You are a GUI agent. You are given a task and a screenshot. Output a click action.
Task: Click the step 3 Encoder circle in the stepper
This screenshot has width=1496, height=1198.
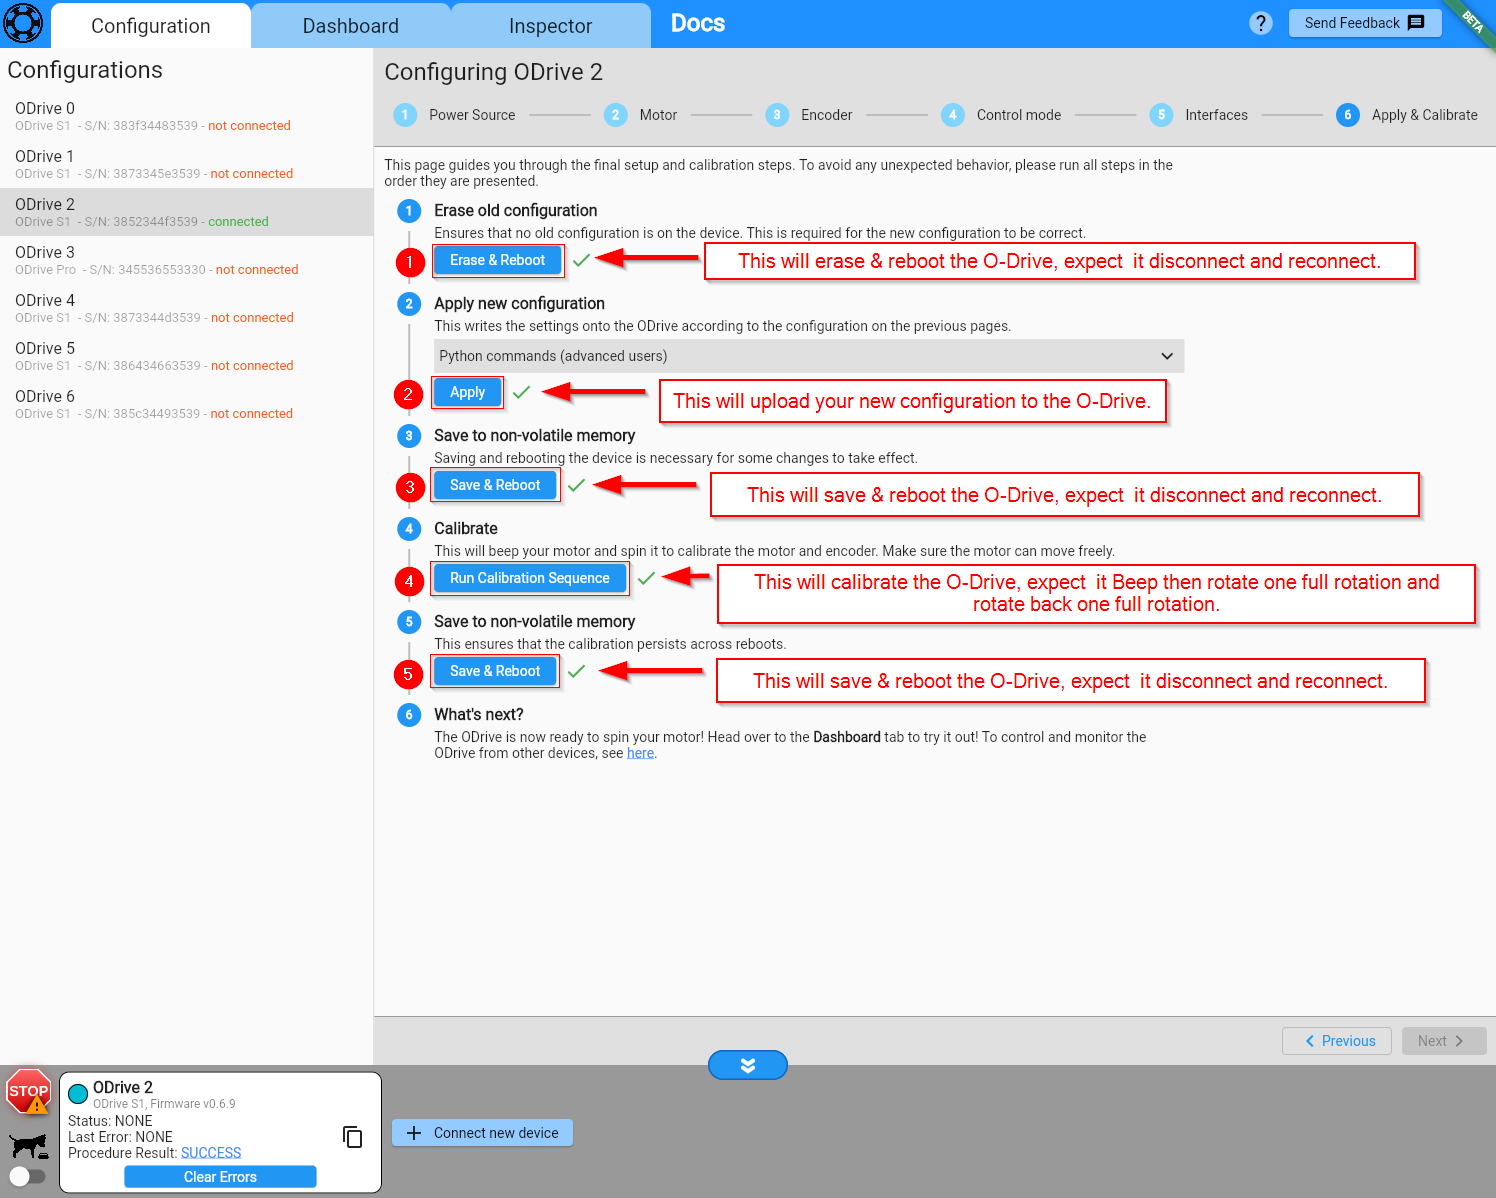777,115
